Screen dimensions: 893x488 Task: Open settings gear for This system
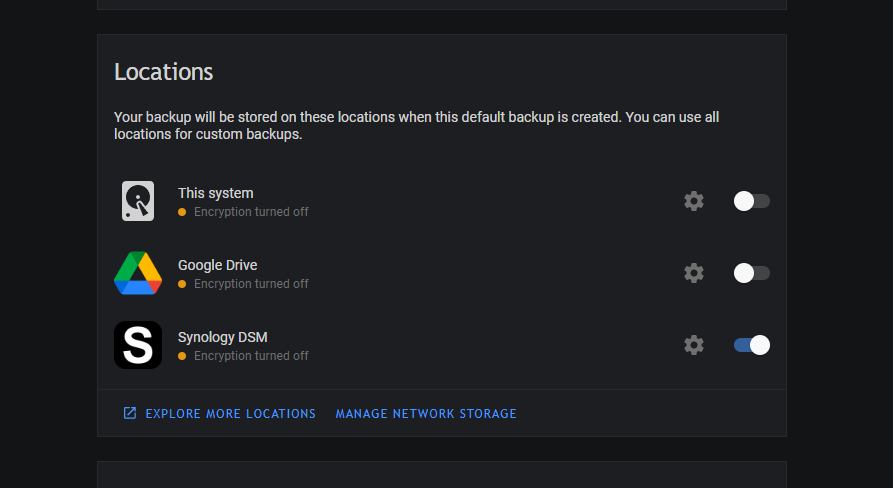pyautogui.click(x=694, y=201)
